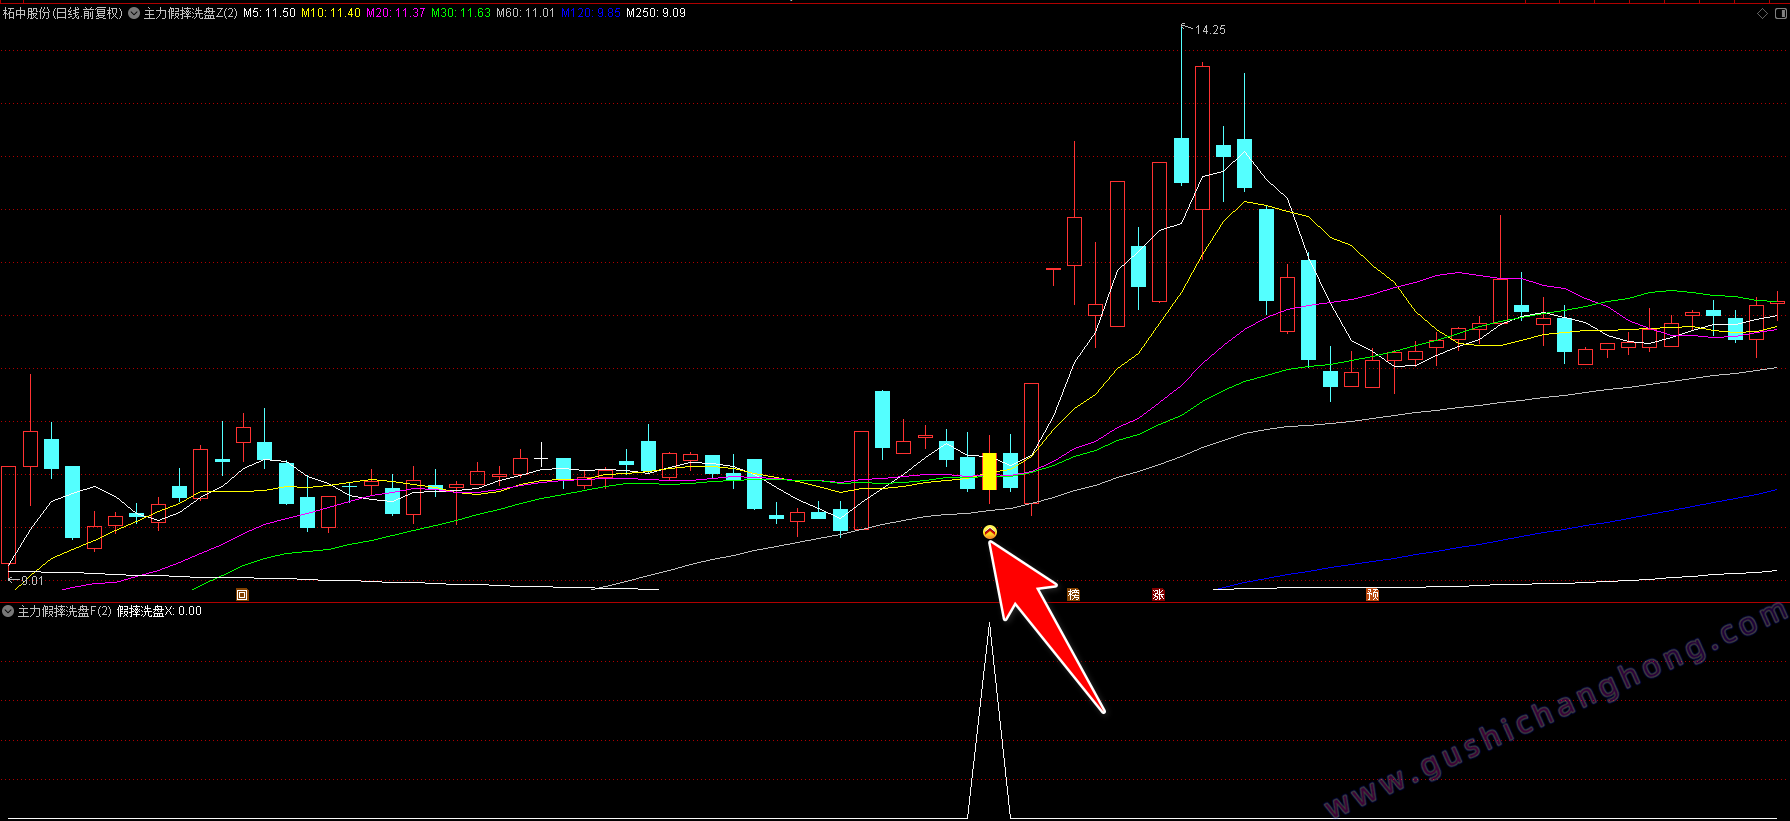1790x821 pixels.
Task: Click the 14.25 high price label
Action: 1210,30
